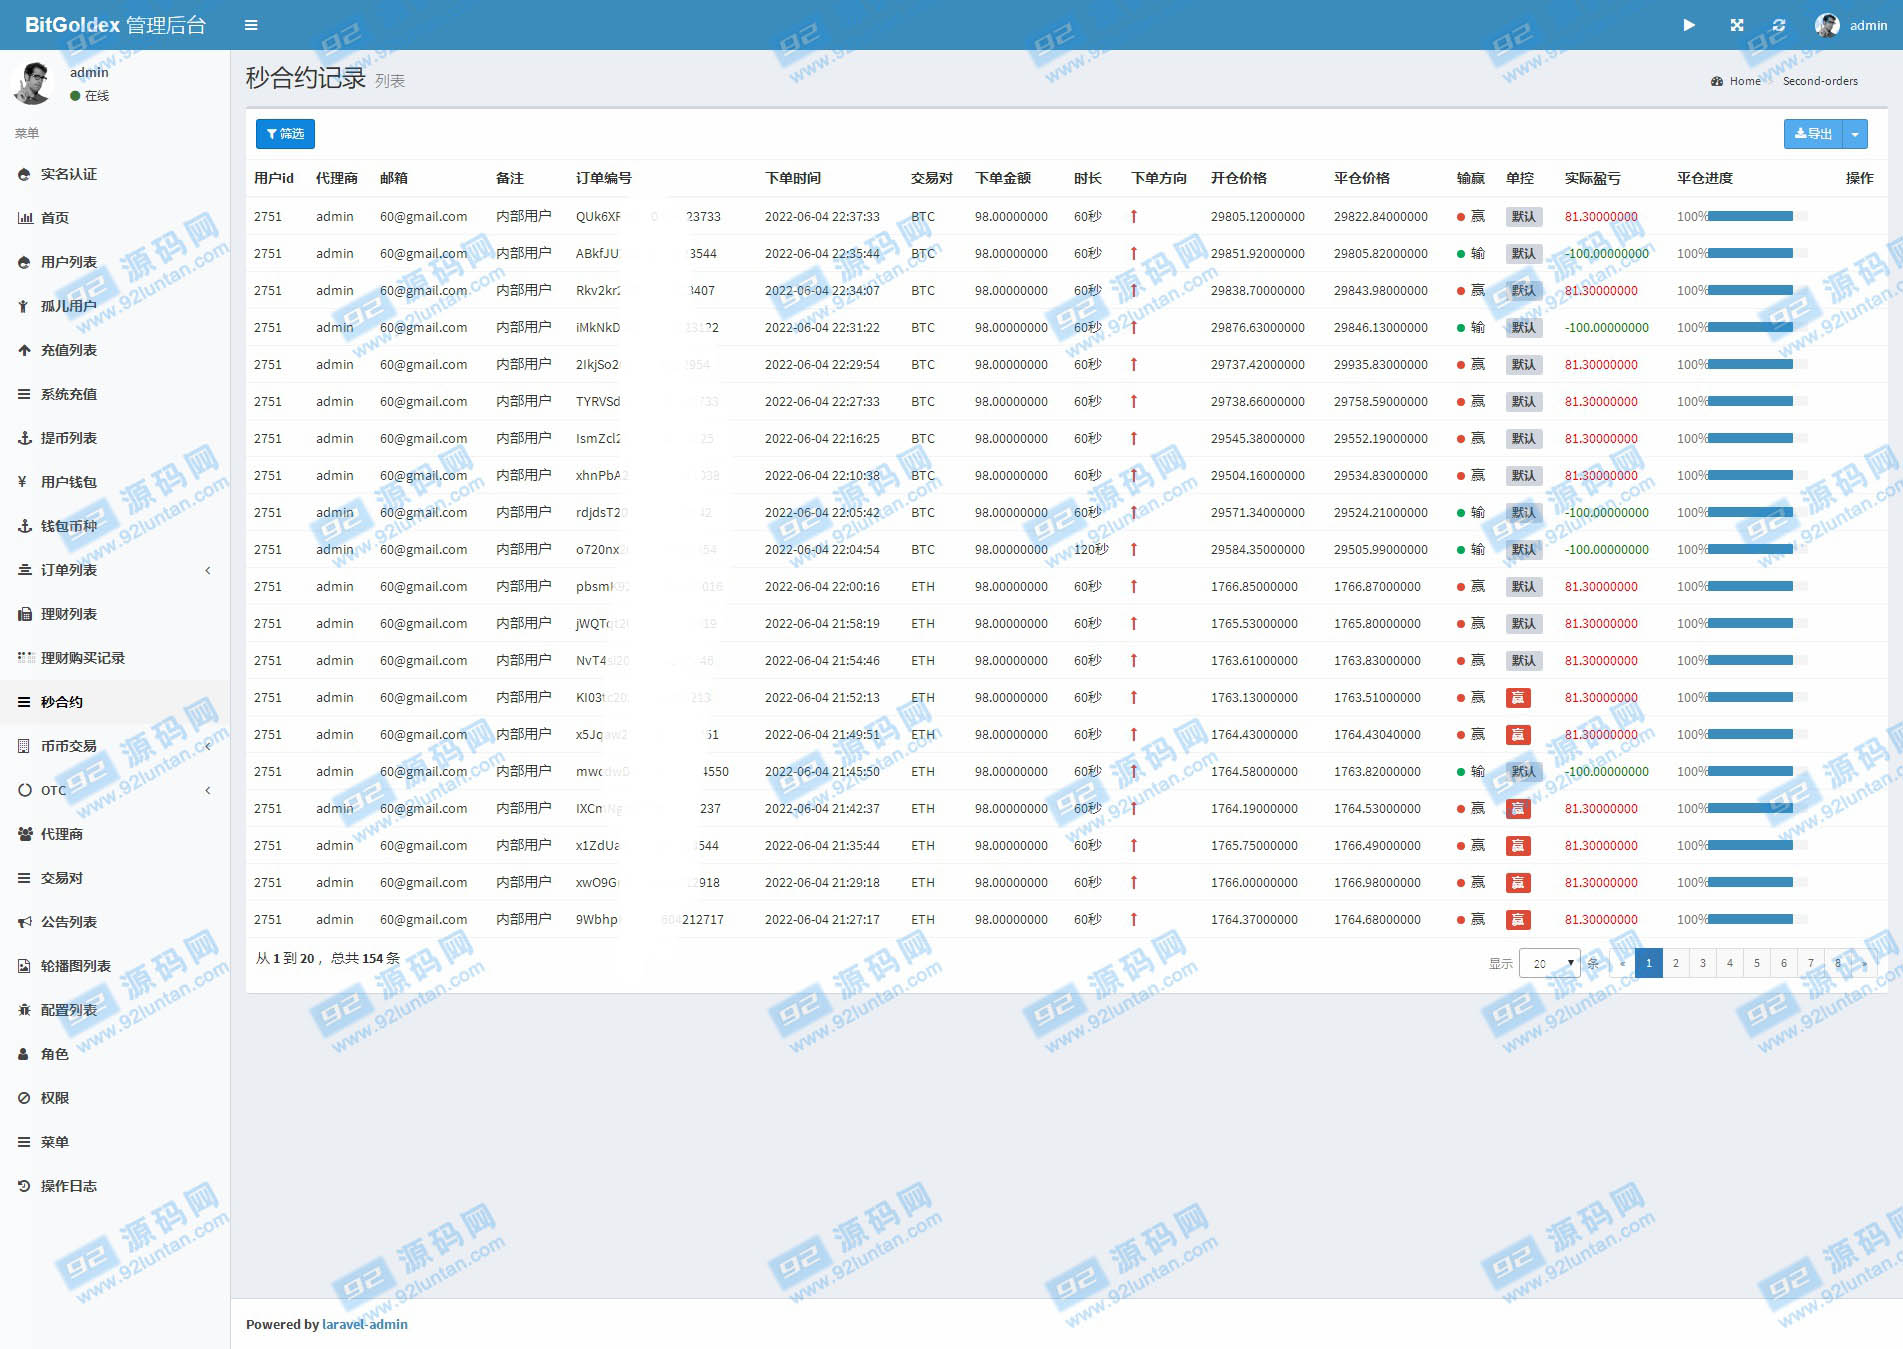
Task: Go to page 2 of the records
Action: (1676, 963)
